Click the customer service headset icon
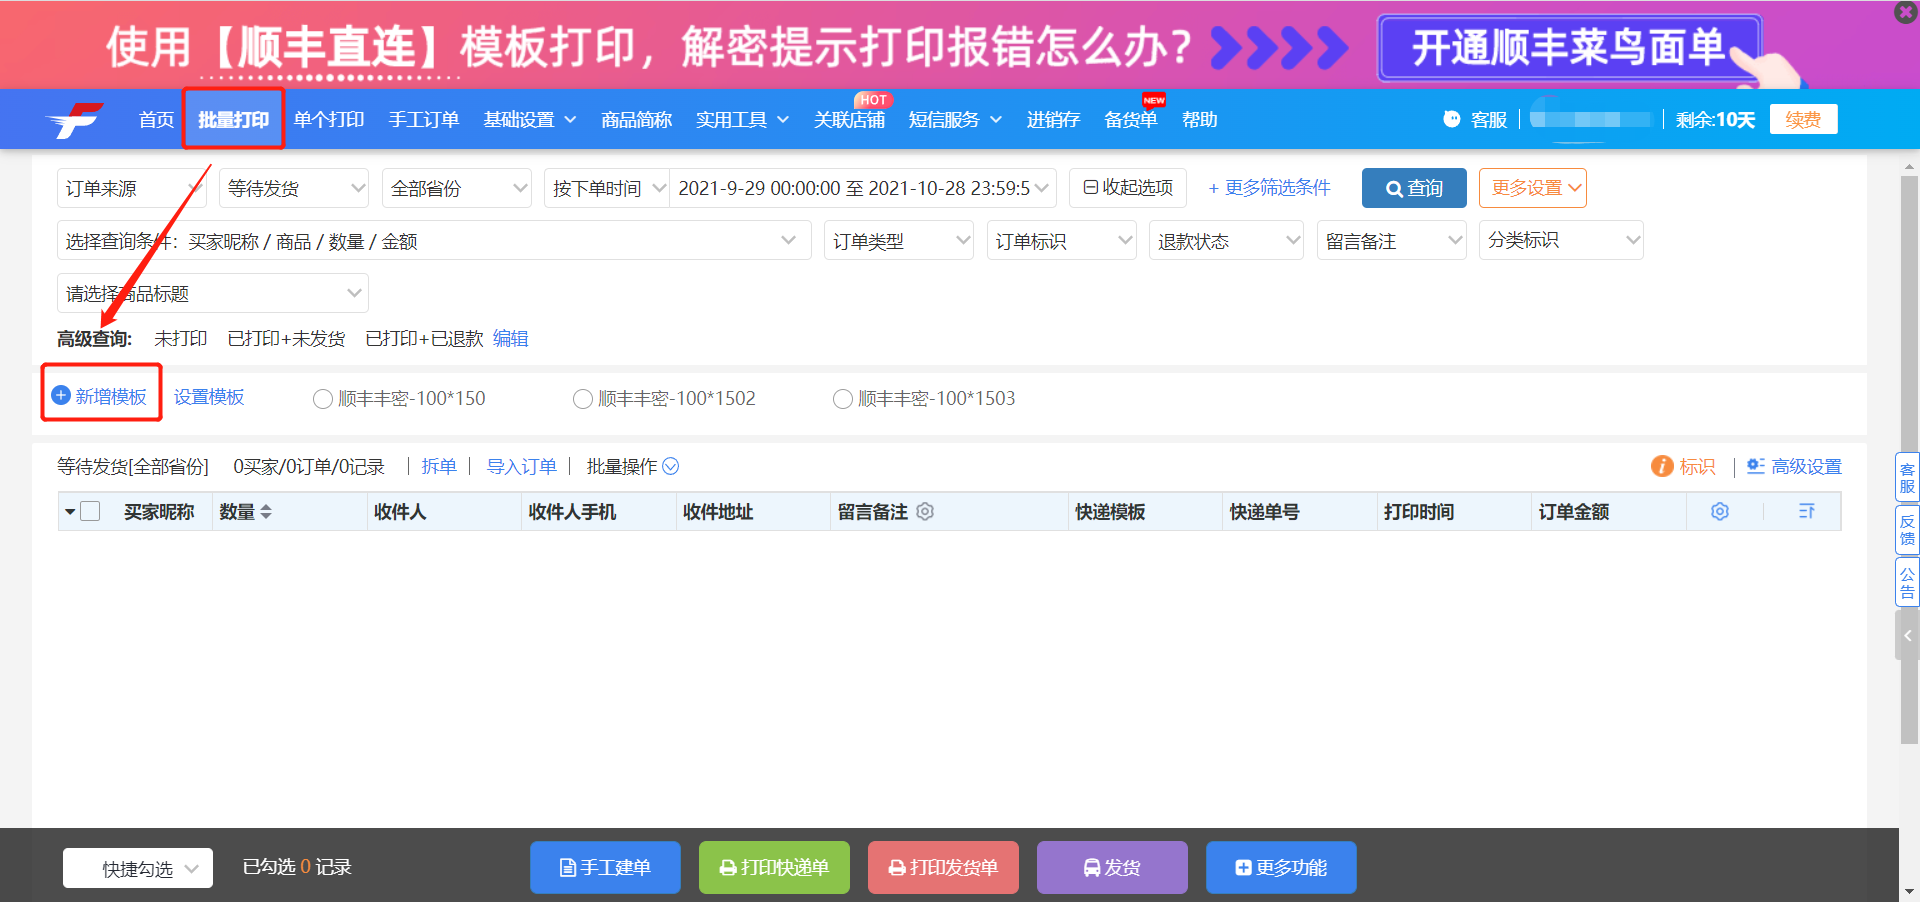 [1452, 119]
